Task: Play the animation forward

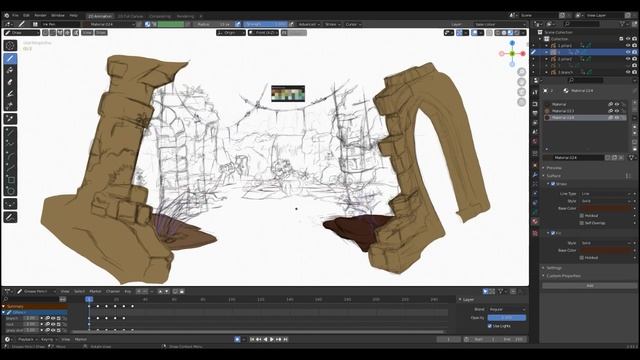Action: pyautogui.click(x=272, y=339)
